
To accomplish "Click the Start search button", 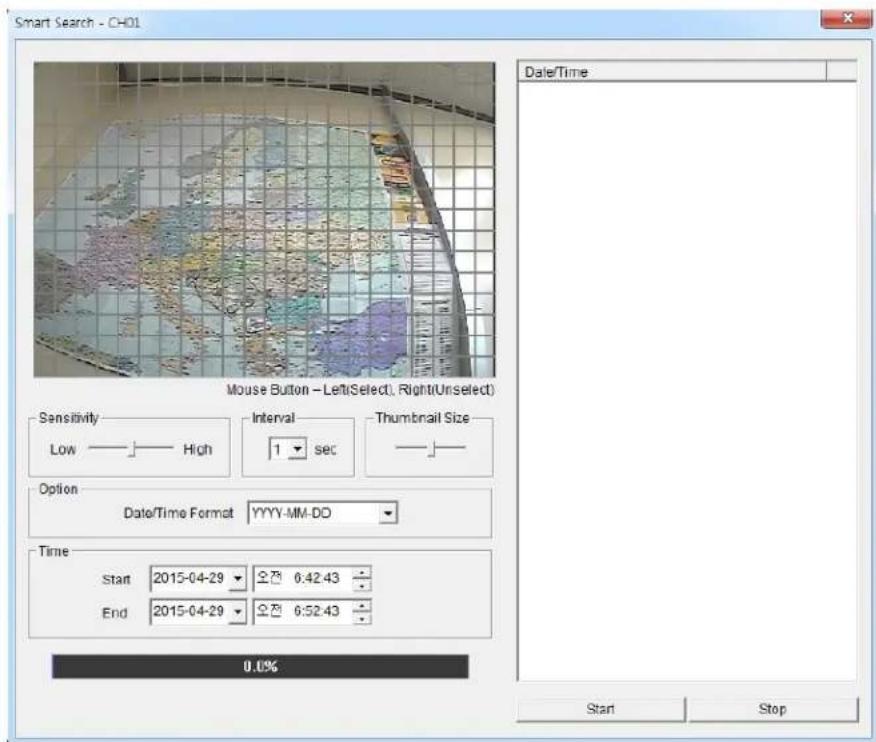I will click(601, 709).
